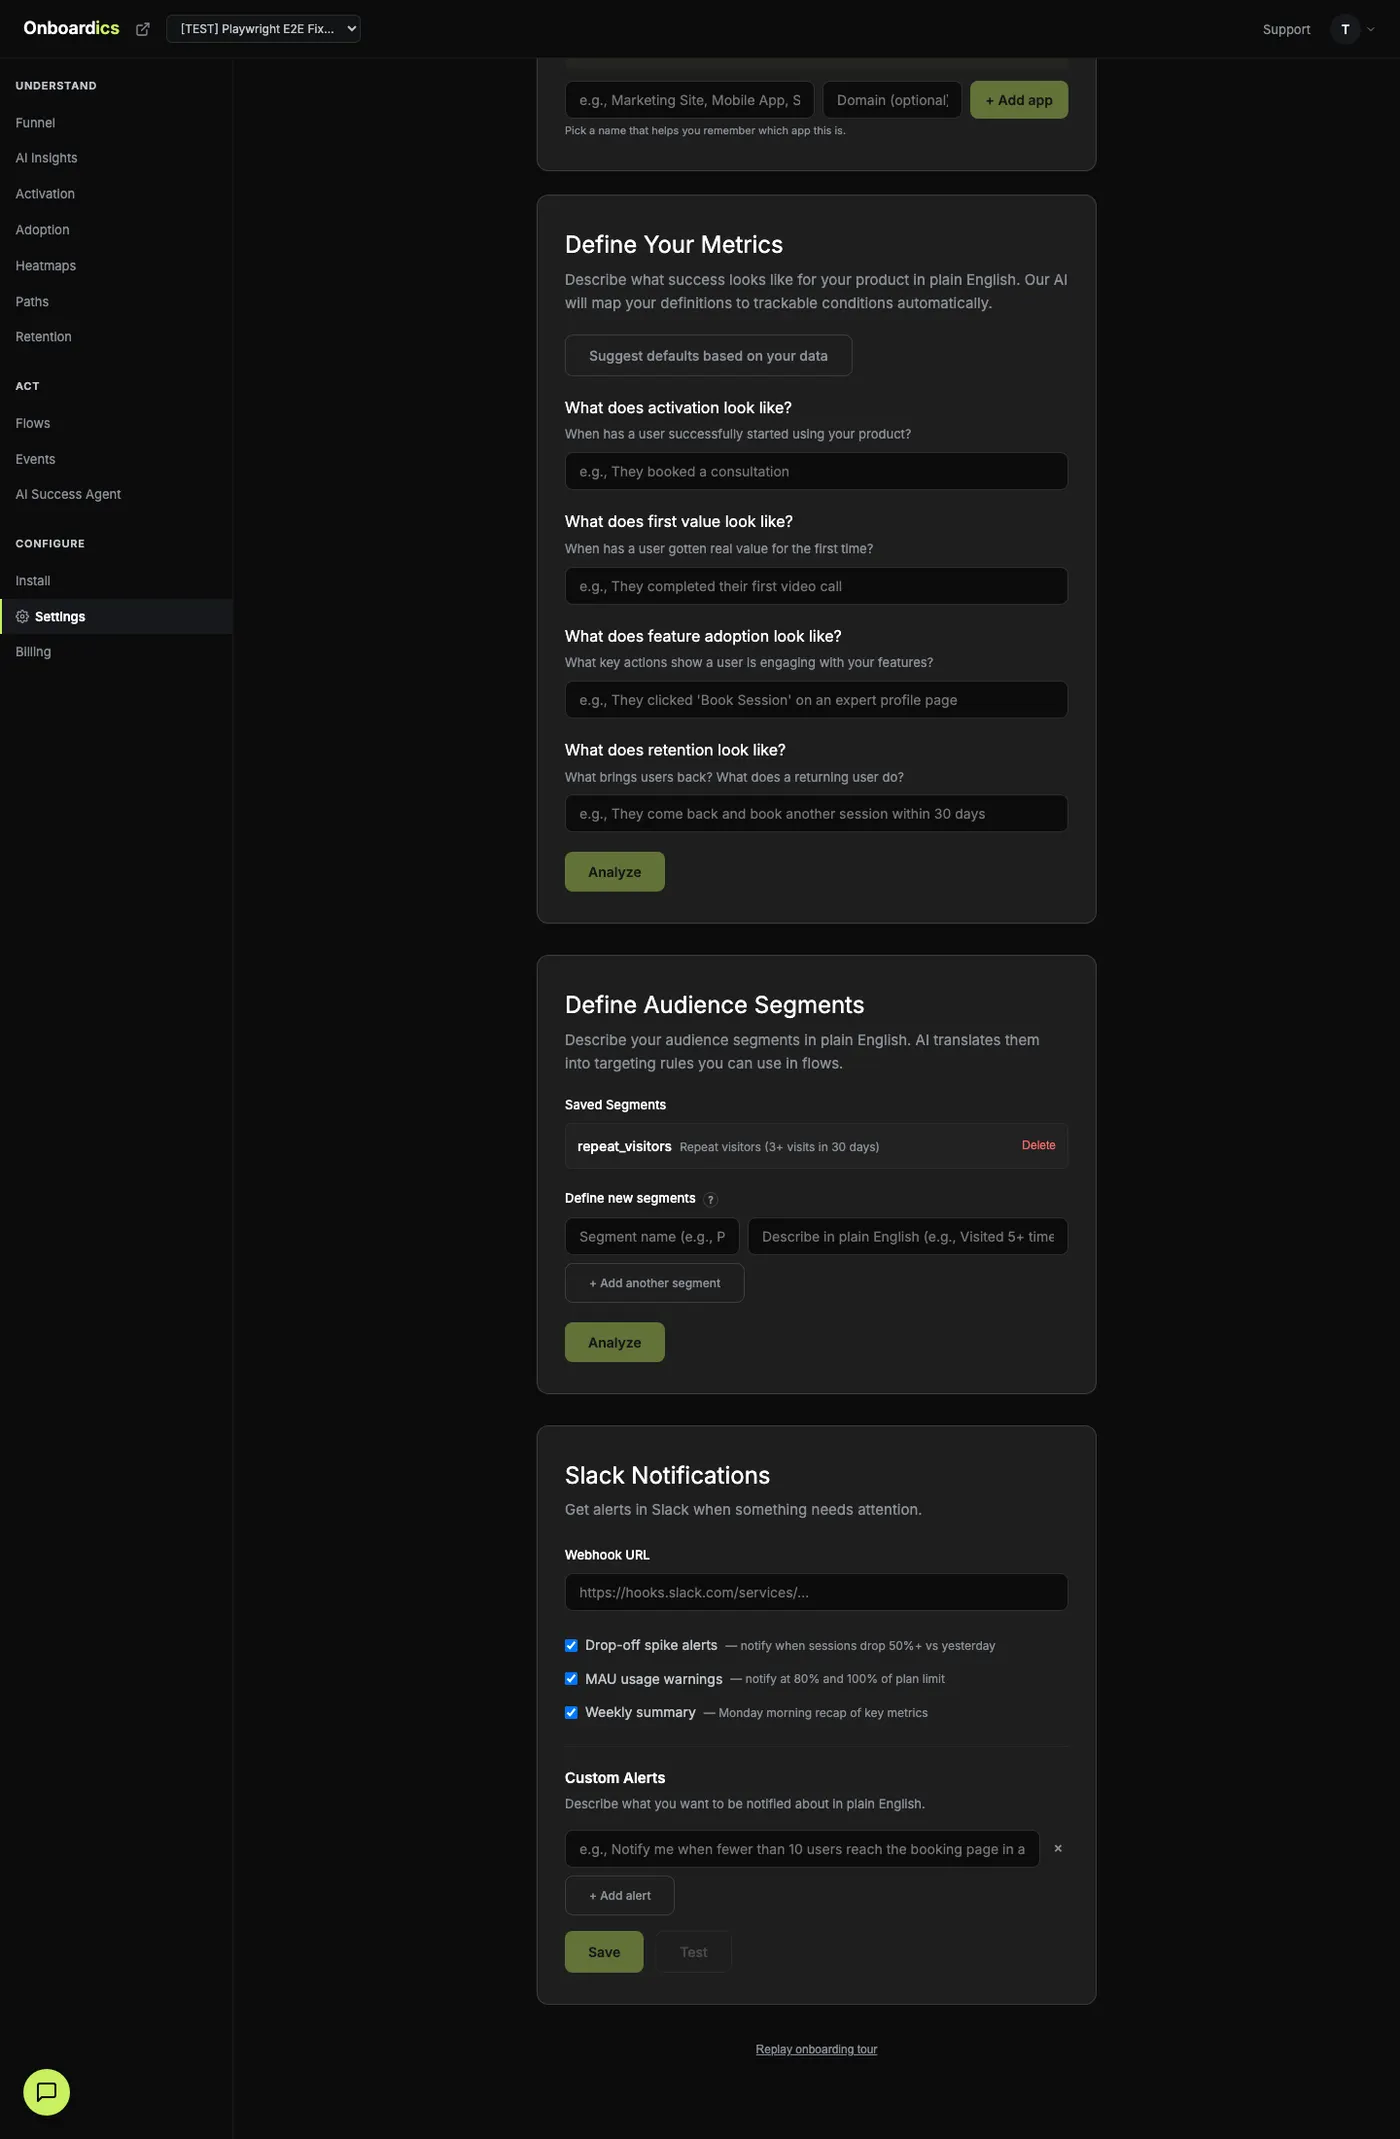The height and width of the screenshot is (2139, 1400).
Task: Click the Webhook URL field
Action: click(x=816, y=1593)
